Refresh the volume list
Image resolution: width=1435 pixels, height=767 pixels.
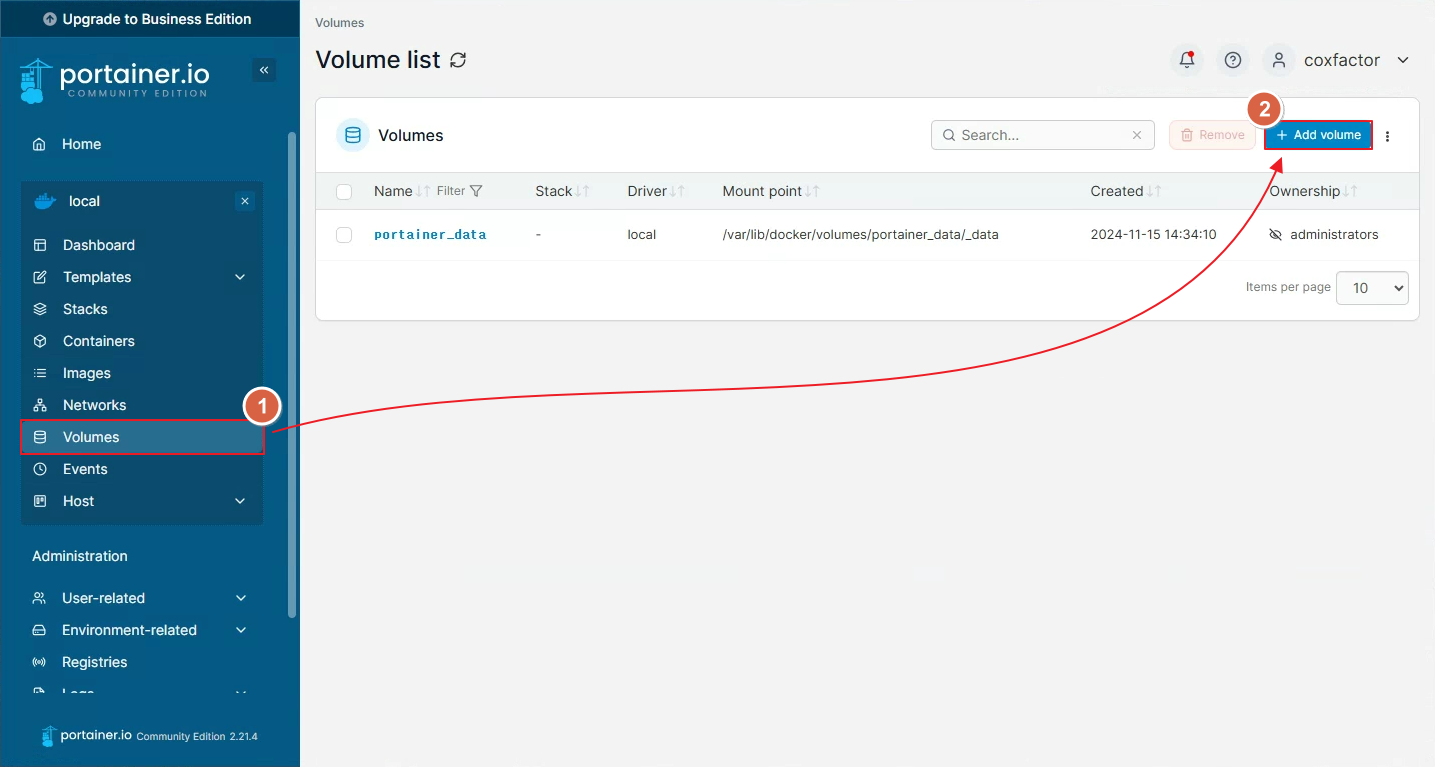458,60
